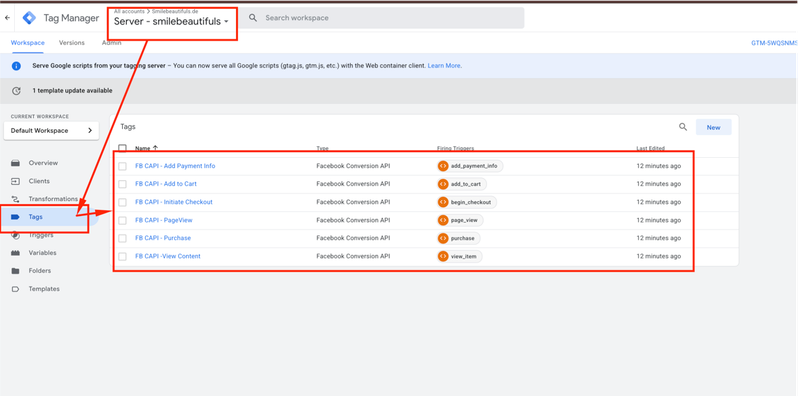798x396 pixels.
Task: Open Overview in the sidebar
Action: tap(43, 163)
